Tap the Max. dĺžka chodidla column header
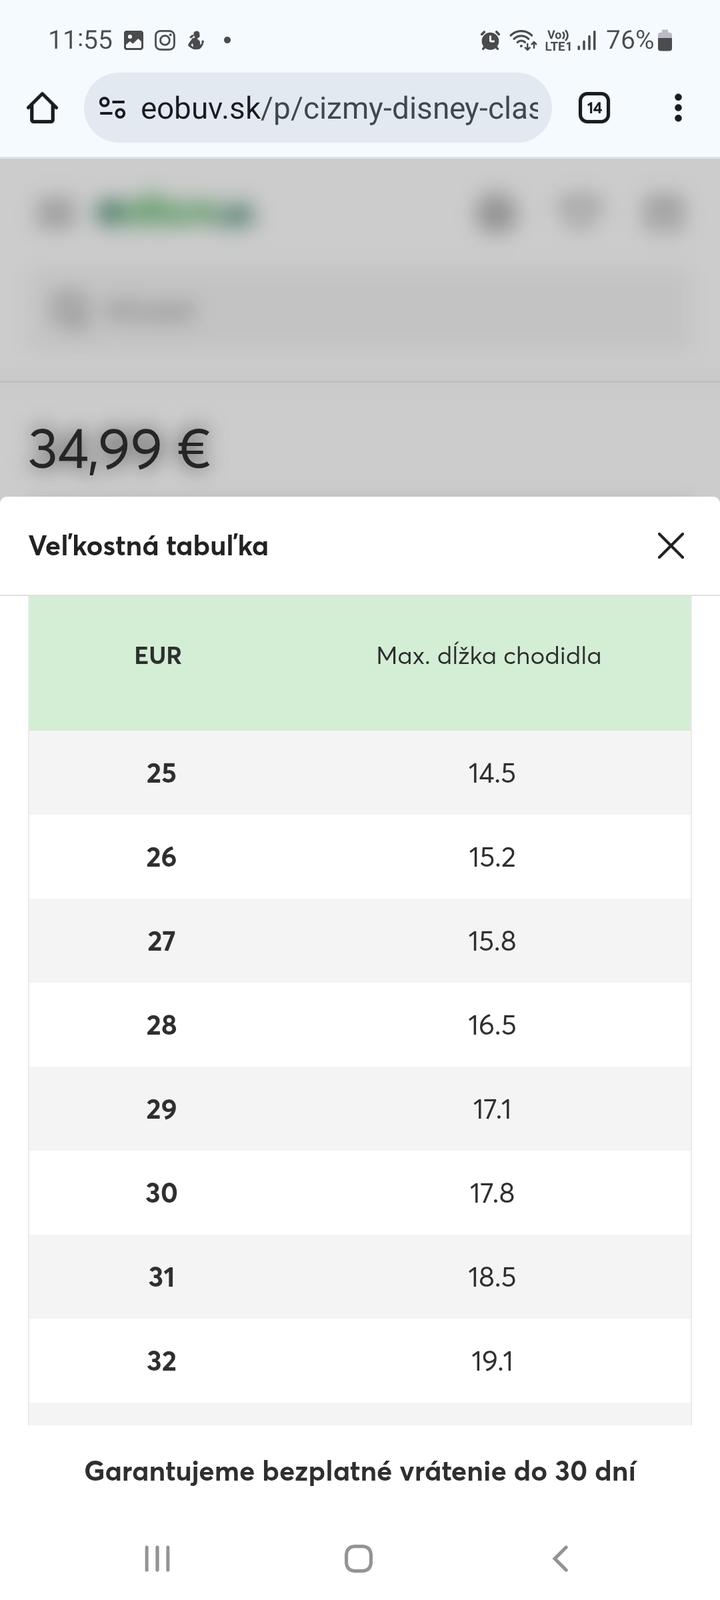720x1600 pixels. pyautogui.click(x=488, y=656)
